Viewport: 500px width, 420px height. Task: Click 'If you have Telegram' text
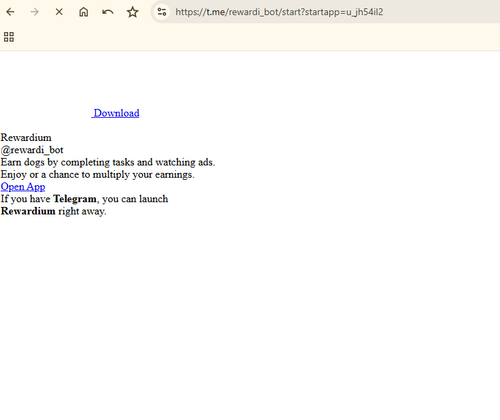84,199
